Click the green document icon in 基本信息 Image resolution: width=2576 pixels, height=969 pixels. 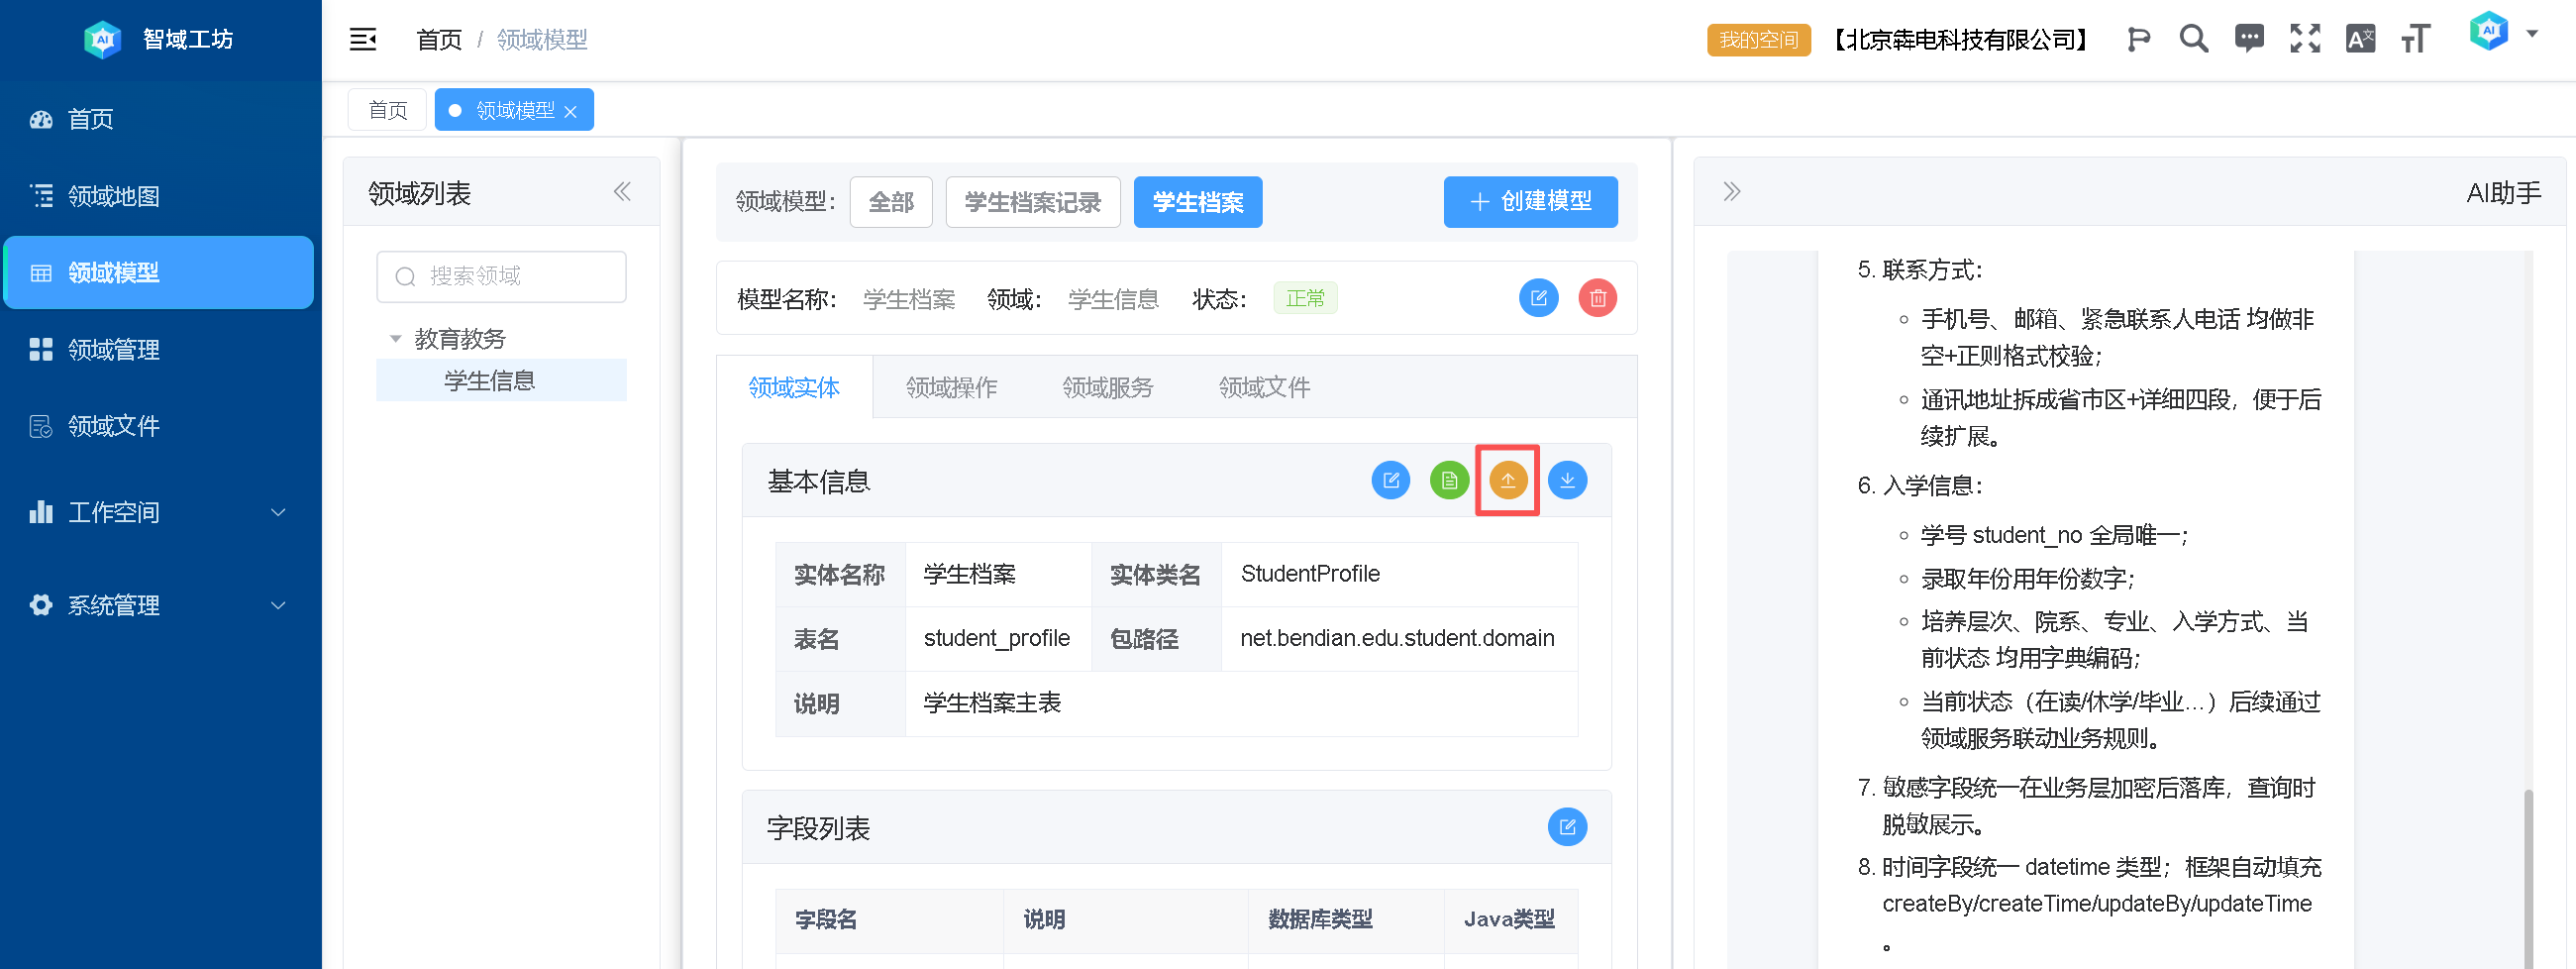[1448, 481]
